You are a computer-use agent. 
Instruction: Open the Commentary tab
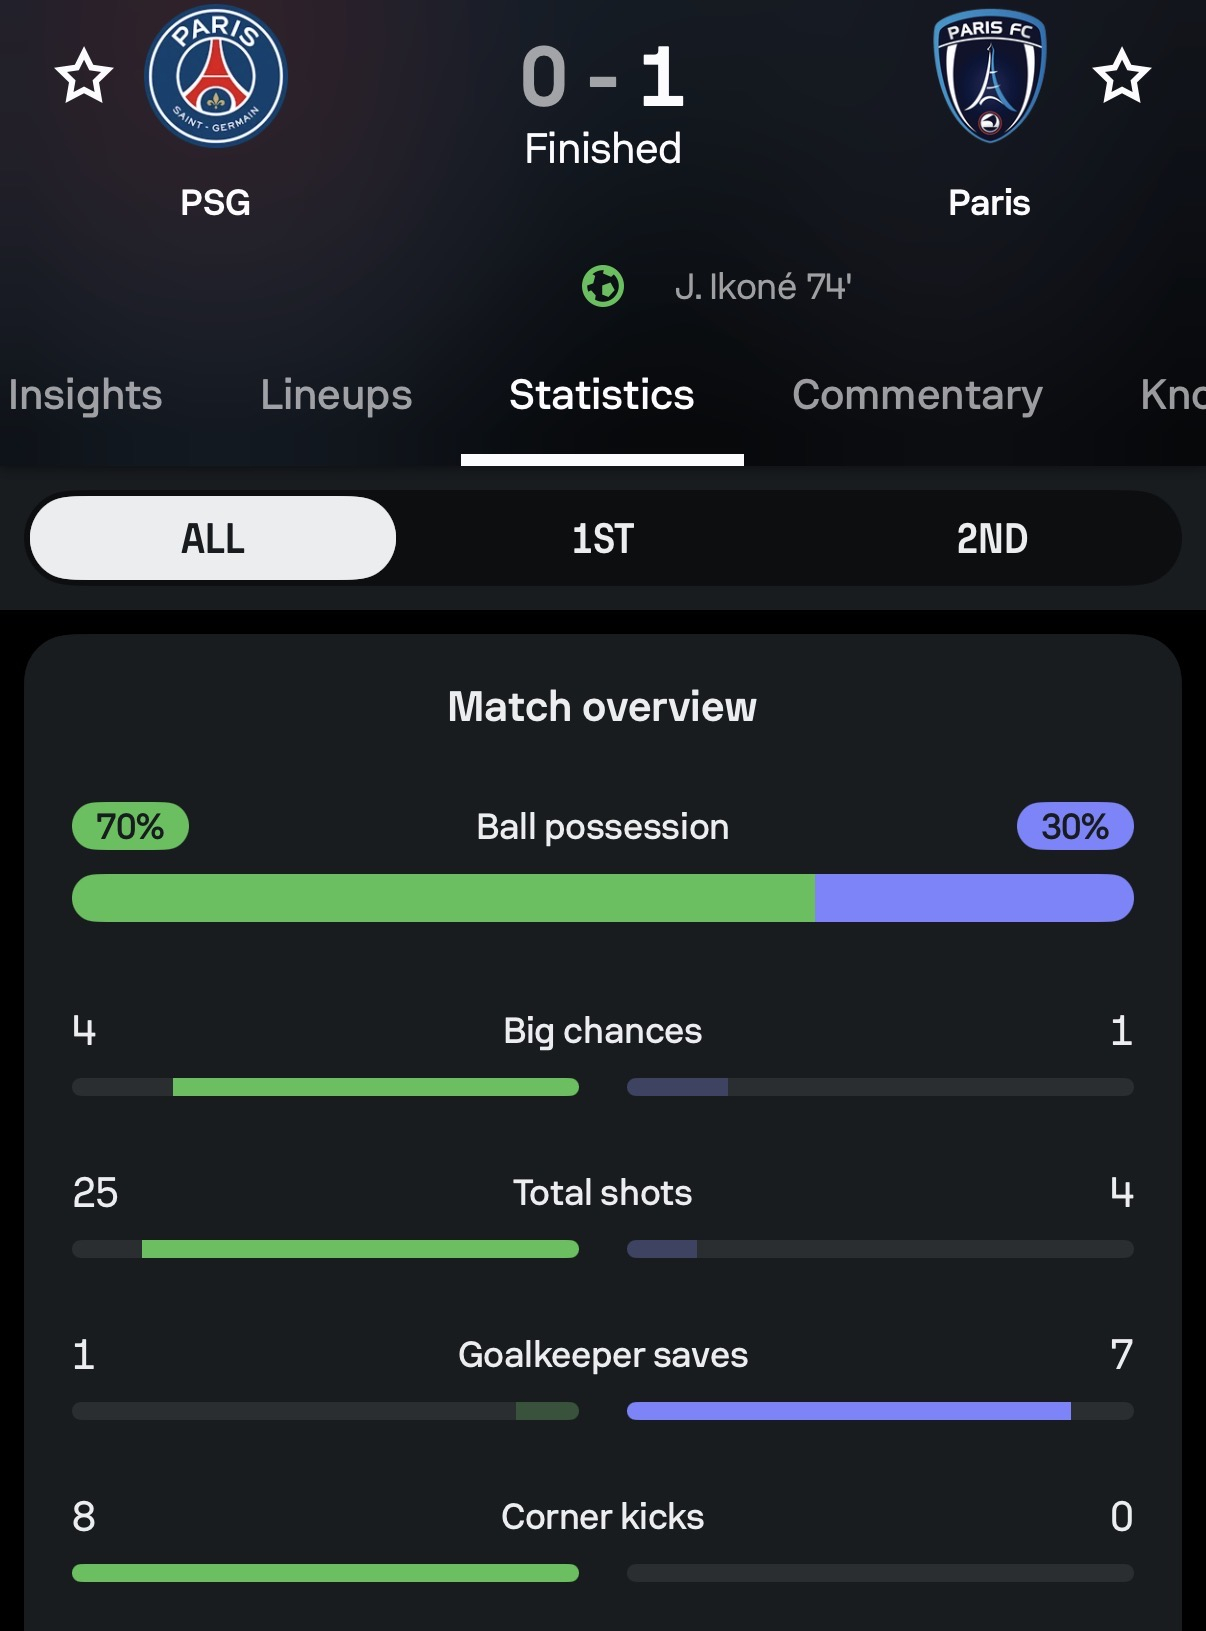917,395
